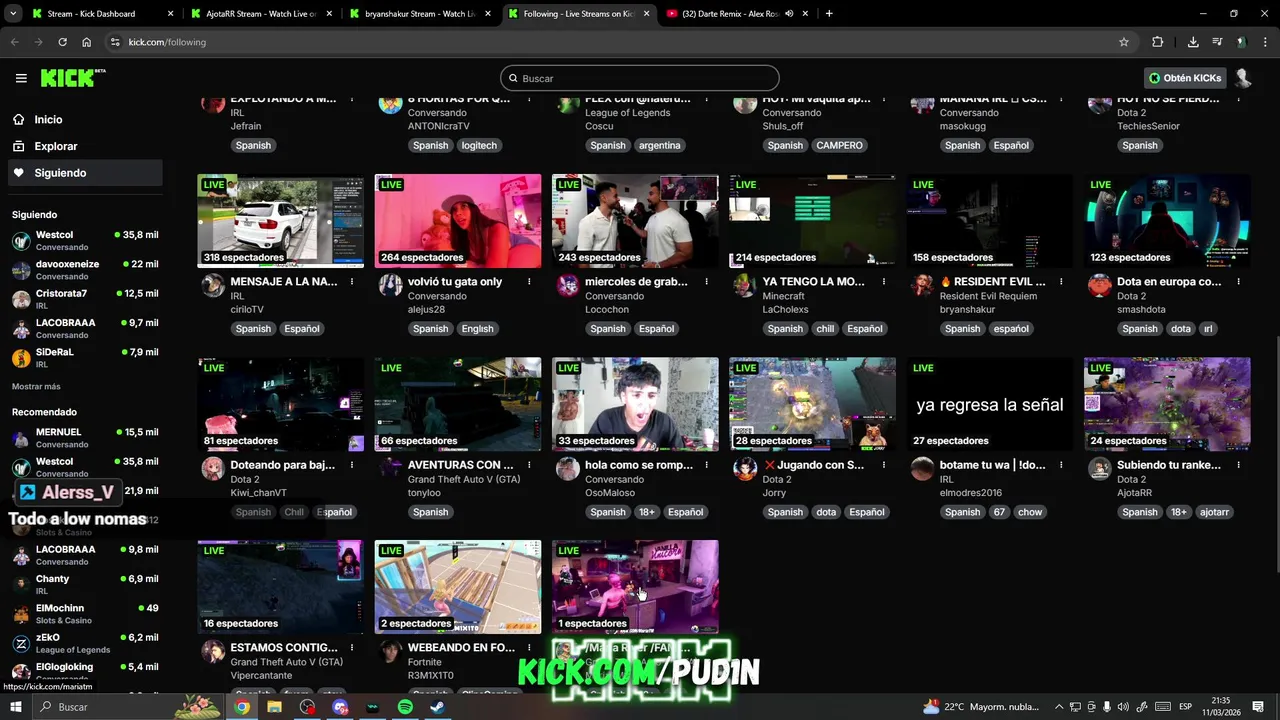Reload the page

[62, 42]
